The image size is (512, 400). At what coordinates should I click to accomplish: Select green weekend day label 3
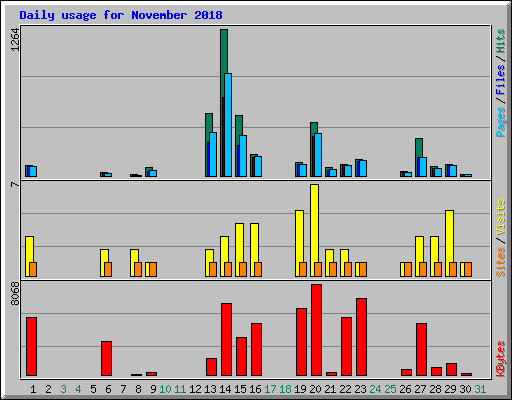pos(63,389)
